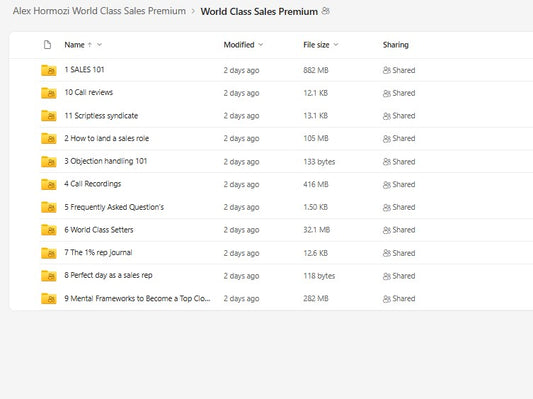Click Shared status for 11 Scriptless syndicate

(x=399, y=116)
